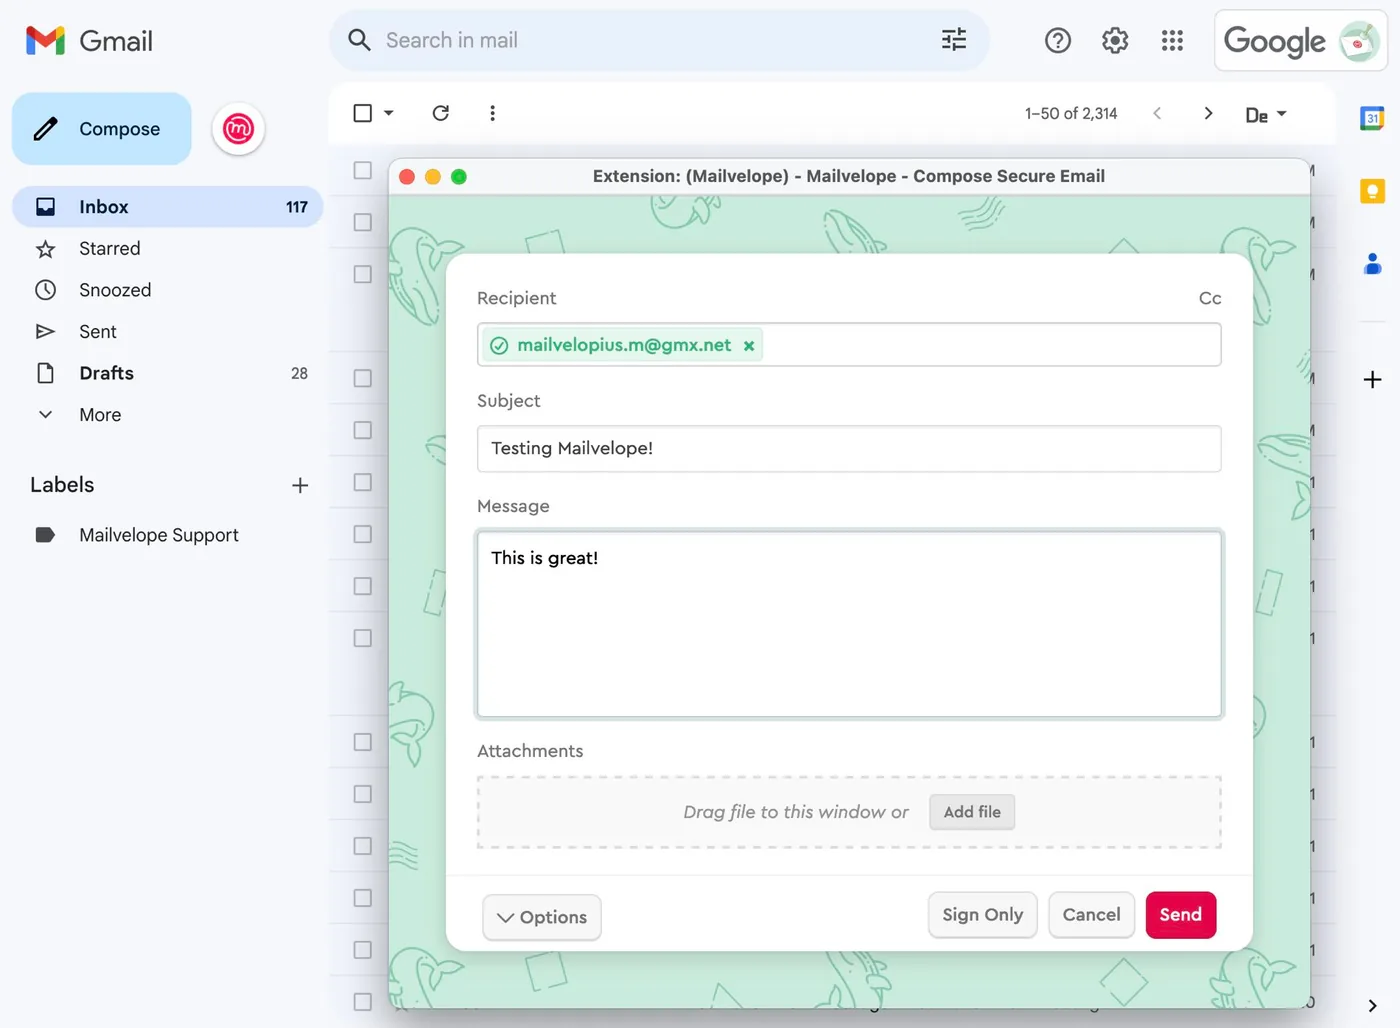Image resolution: width=1400 pixels, height=1028 pixels.
Task: Open Google Keep side panel icon
Action: tap(1372, 191)
